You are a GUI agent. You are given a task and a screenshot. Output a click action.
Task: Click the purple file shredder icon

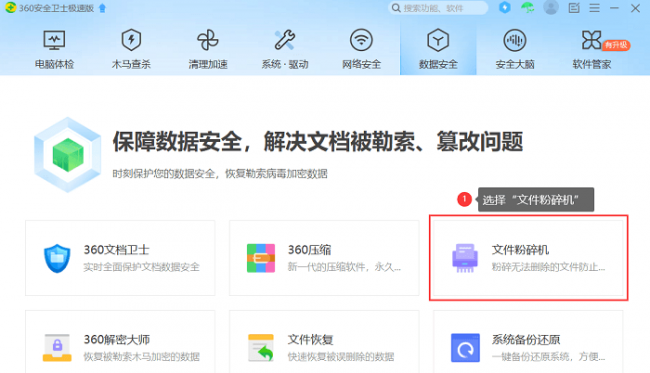pos(465,258)
